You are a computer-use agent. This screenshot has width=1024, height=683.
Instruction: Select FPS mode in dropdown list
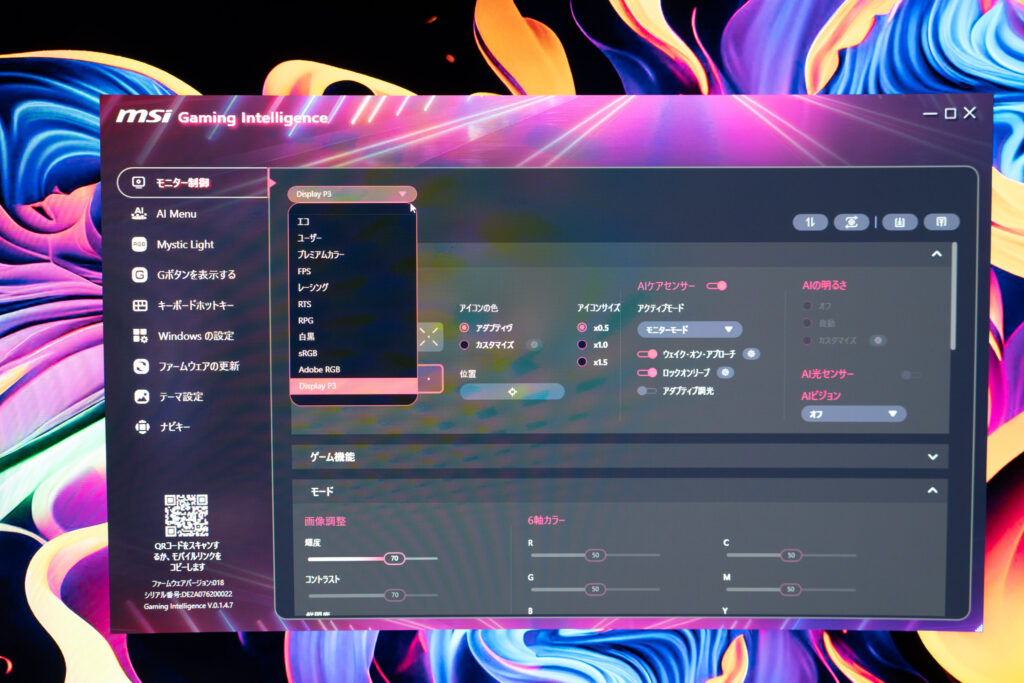click(x=353, y=271)
